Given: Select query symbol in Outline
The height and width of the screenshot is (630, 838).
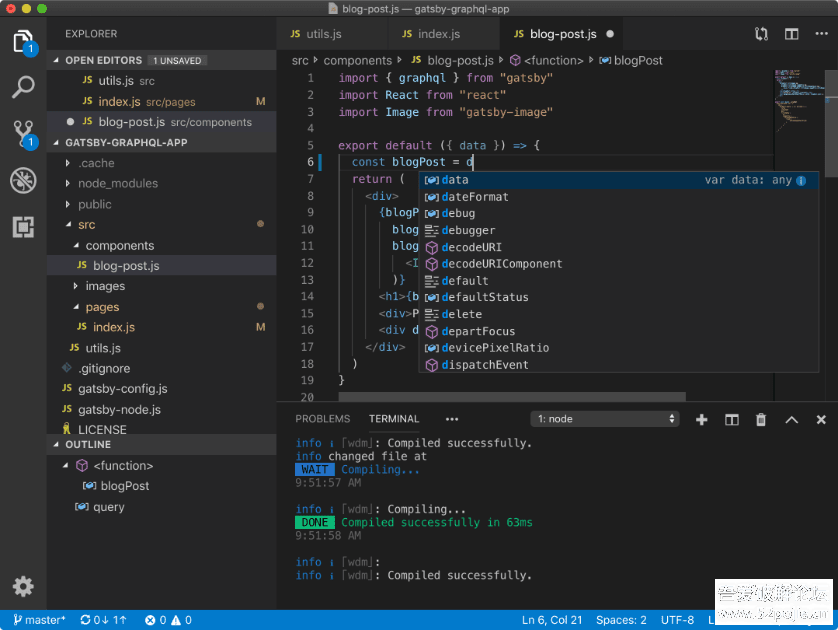Looking at the screenshot, I should point(161,507).
